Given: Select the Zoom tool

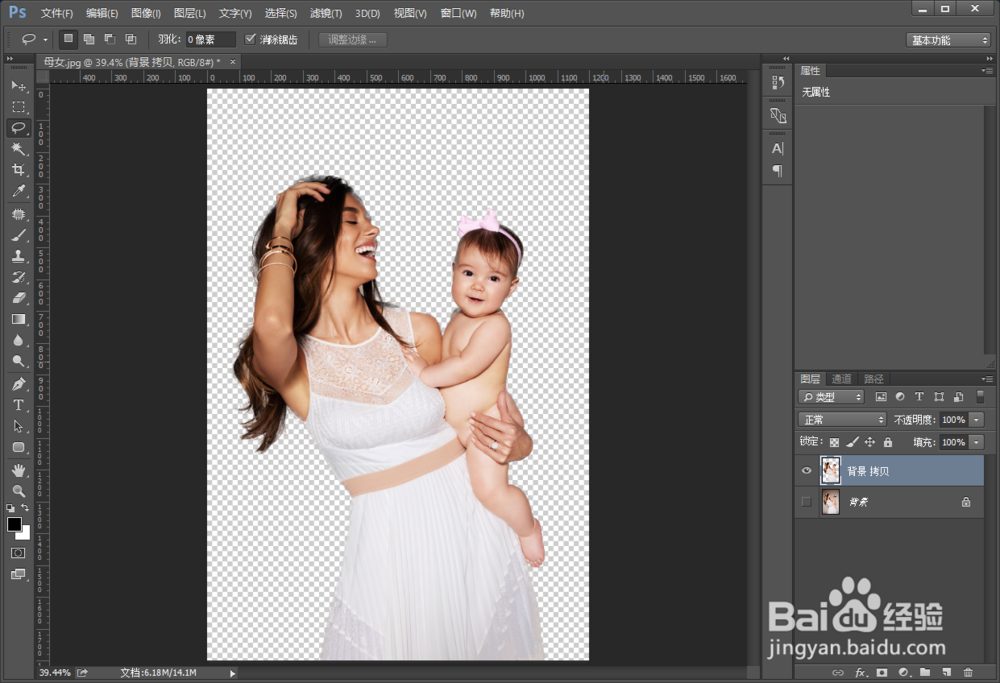Looking at the screenshot, I should 18,491.
